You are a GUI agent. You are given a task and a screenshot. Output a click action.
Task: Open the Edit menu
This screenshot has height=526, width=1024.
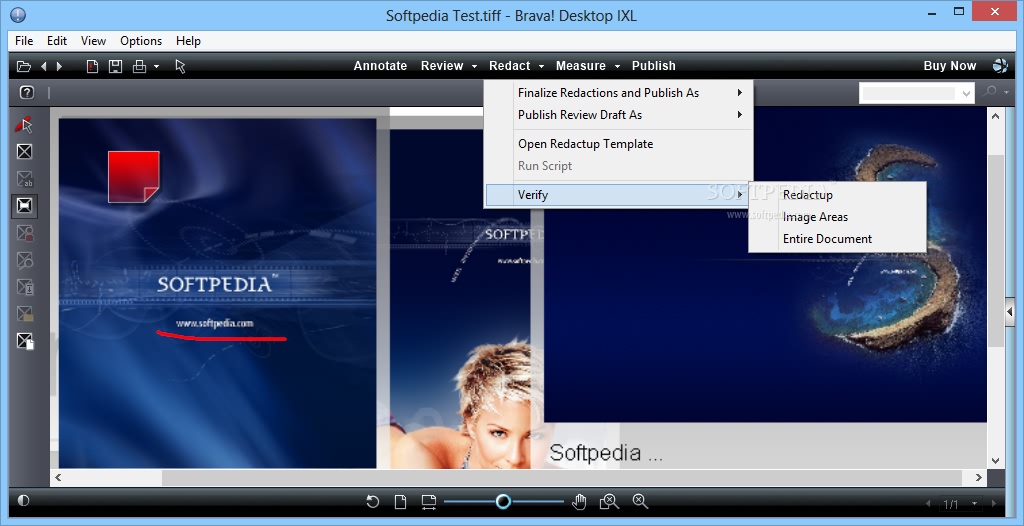pyautogui.click(x=57, y=41)
